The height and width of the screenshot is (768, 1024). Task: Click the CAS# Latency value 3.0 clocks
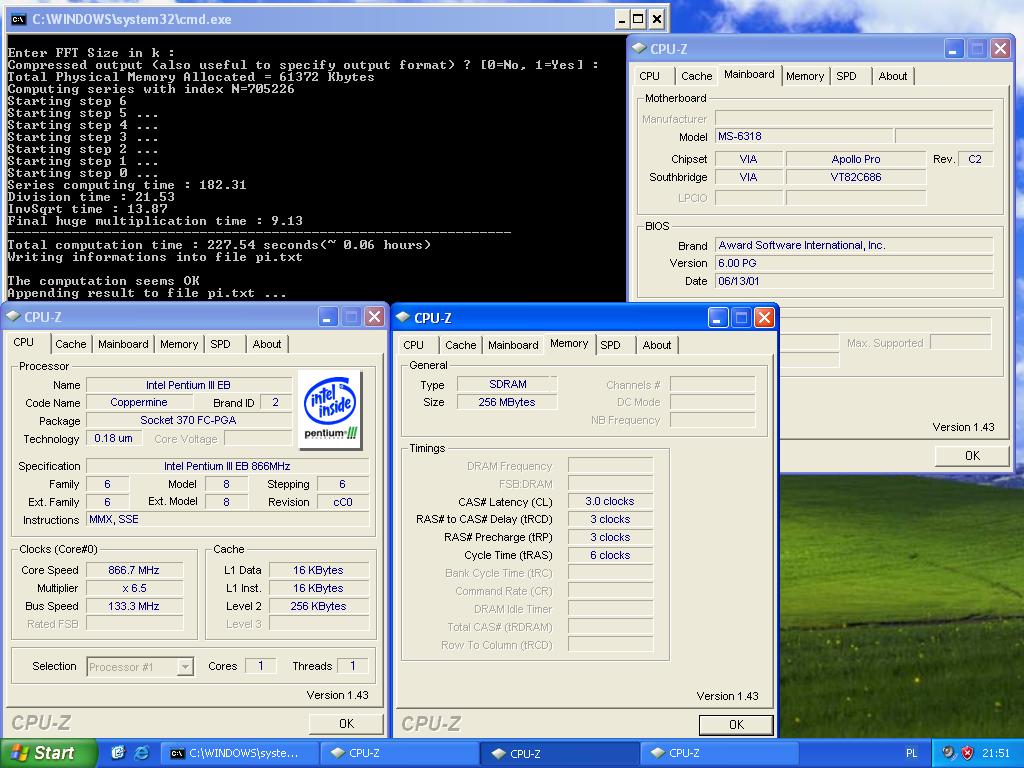(x=610, y=502)
